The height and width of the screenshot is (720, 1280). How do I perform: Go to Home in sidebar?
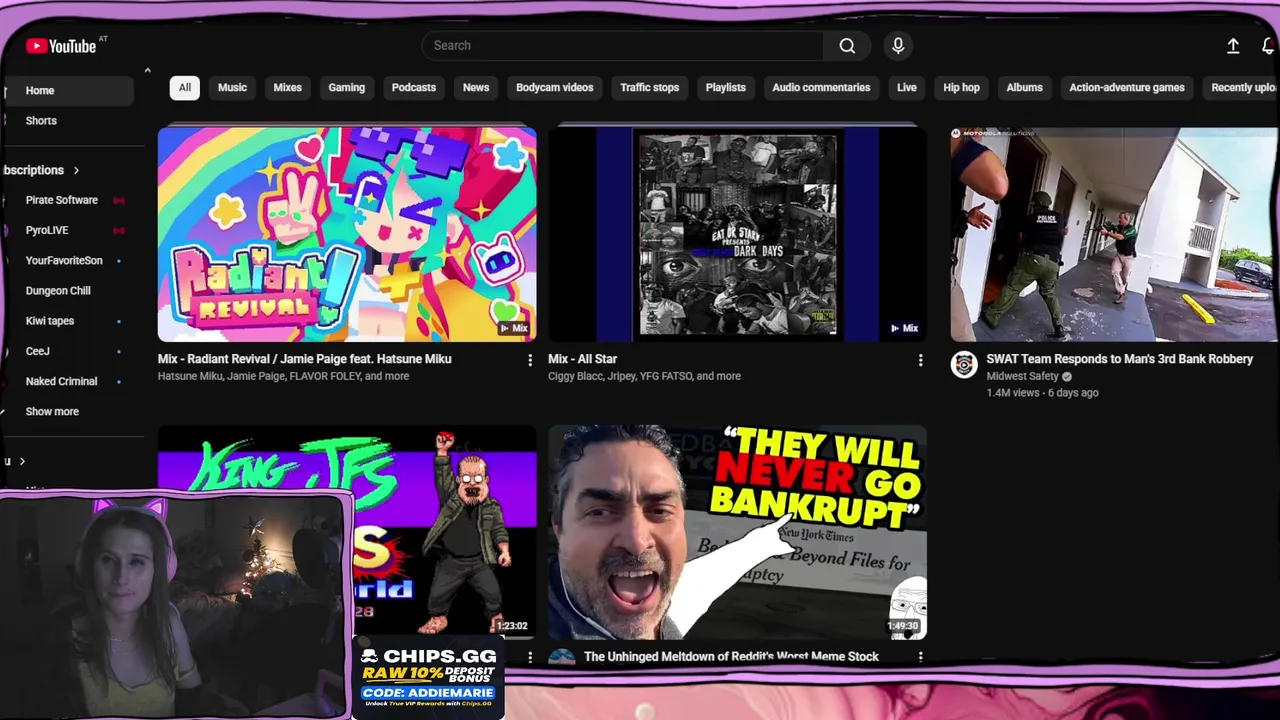tap(67, 90)
